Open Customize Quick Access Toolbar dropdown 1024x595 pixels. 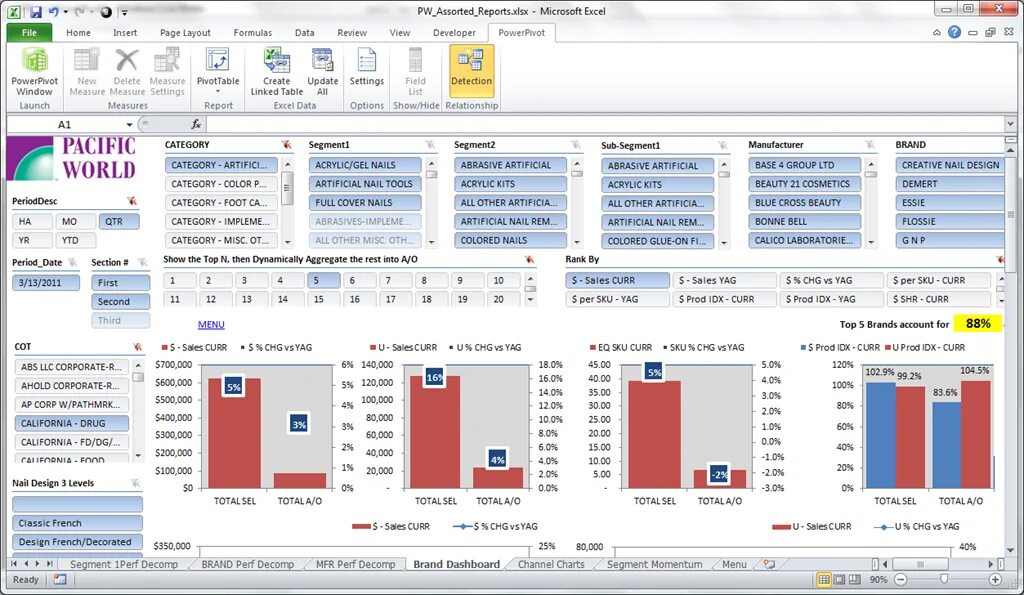pos(124,12)
